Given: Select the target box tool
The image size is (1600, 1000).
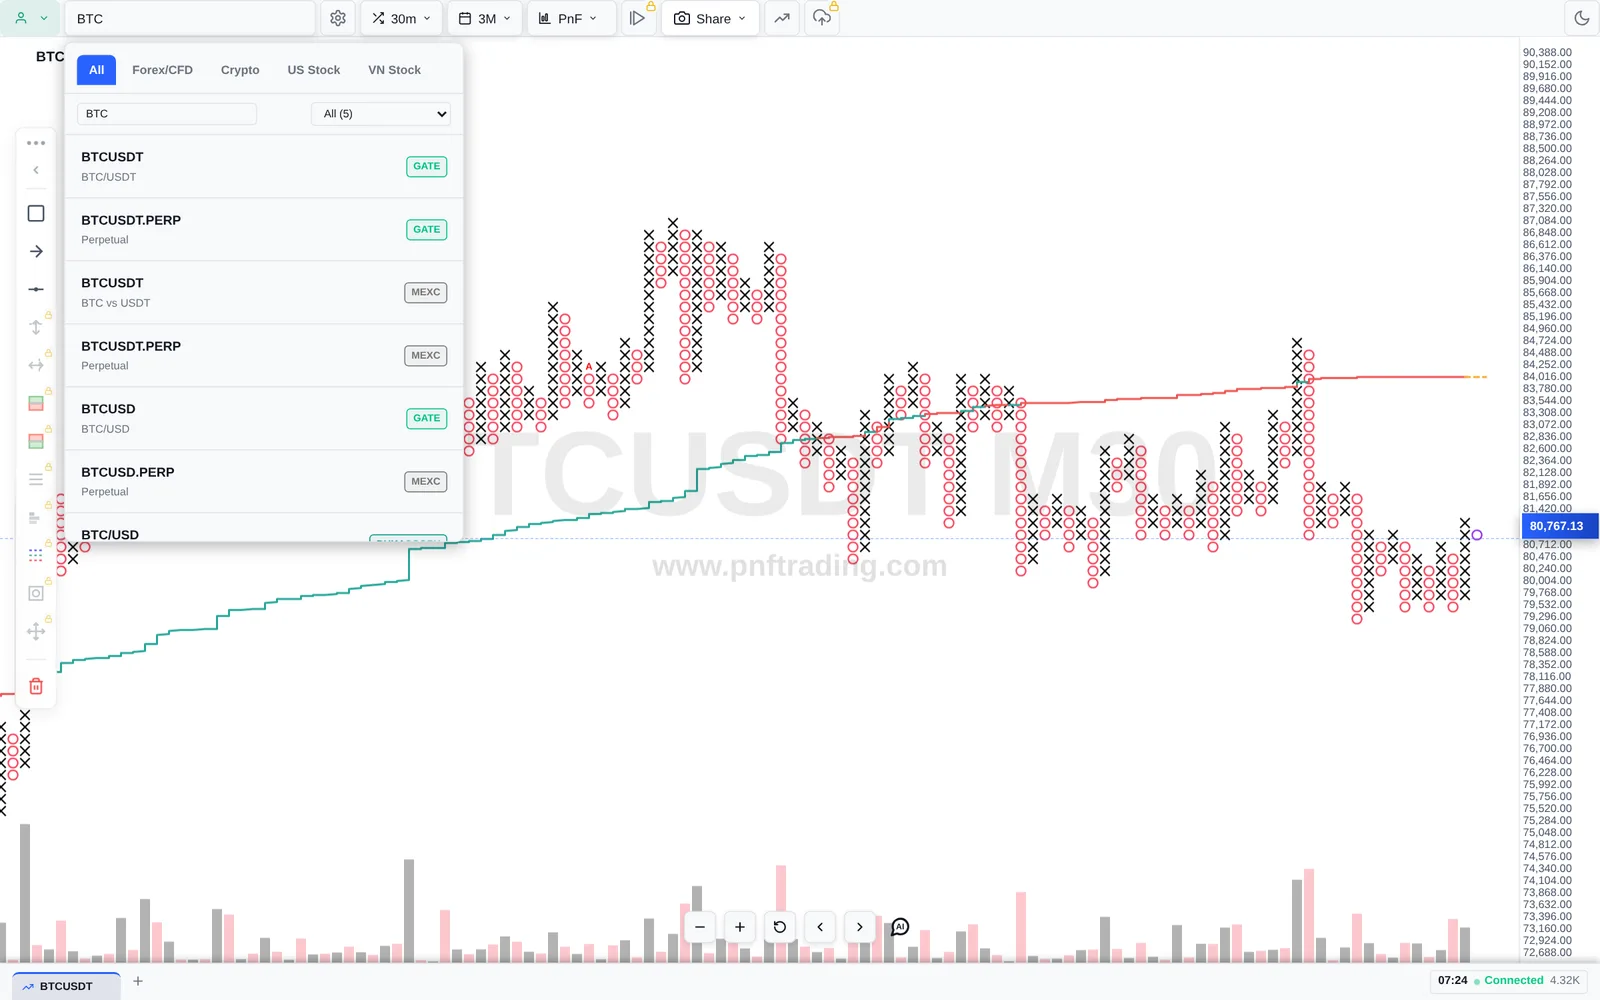Looking at the screenshot, I should (x=36, y=593).
